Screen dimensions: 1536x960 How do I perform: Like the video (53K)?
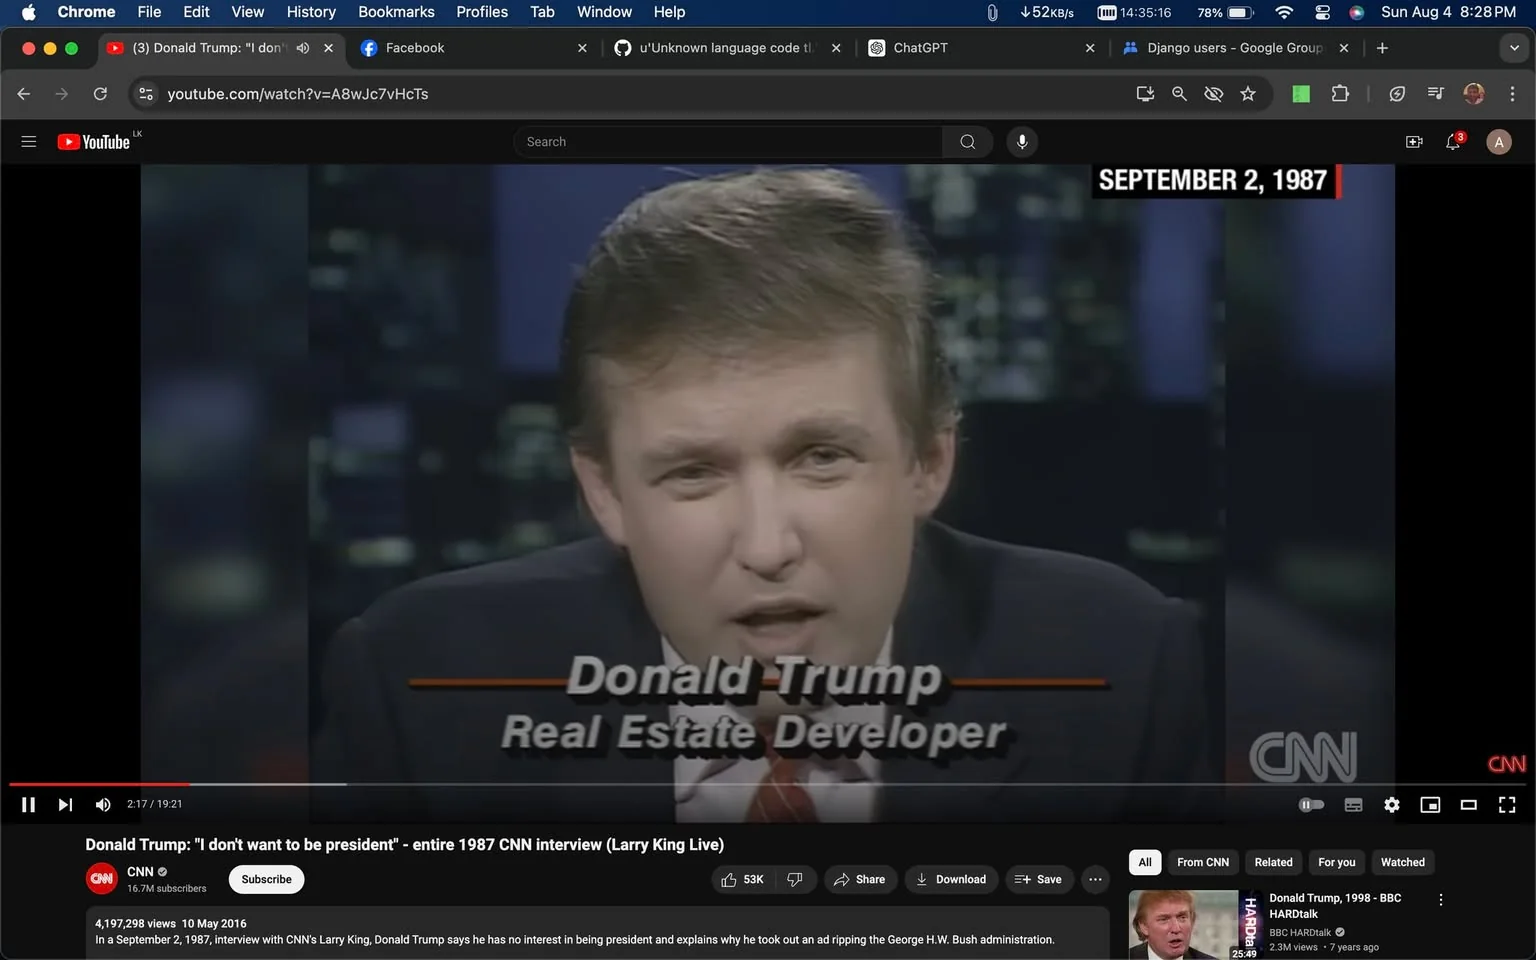[743, 880]
